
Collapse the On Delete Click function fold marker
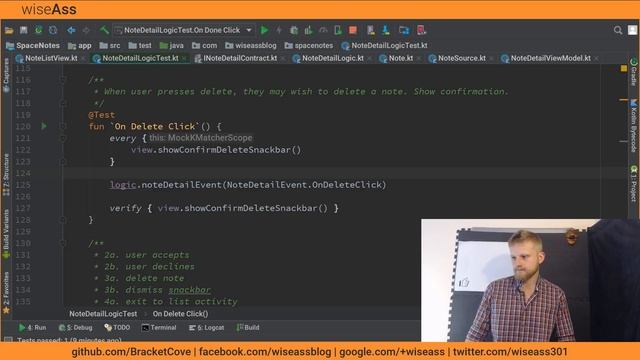(x=62, y=127)
